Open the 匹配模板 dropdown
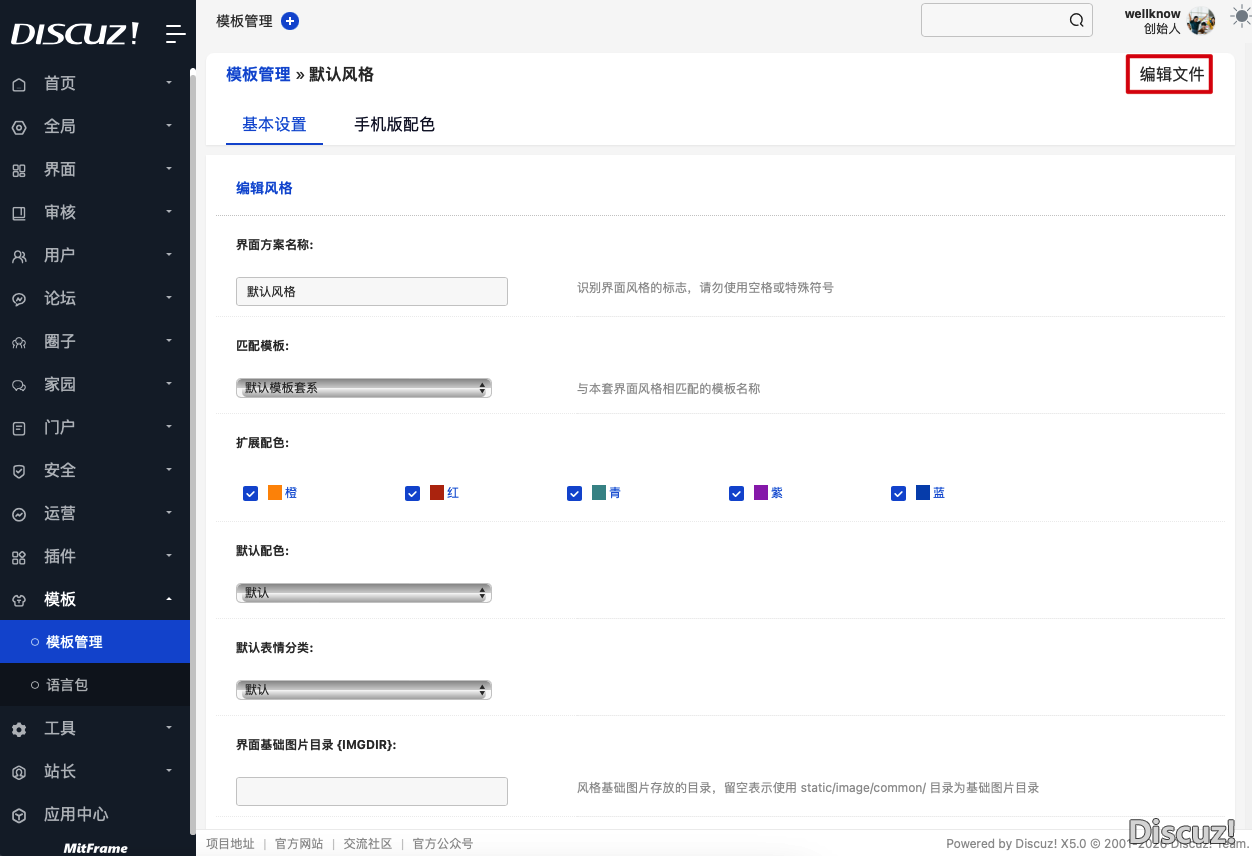This screenshot has height=856, width=1252. (x=364, y=388)
